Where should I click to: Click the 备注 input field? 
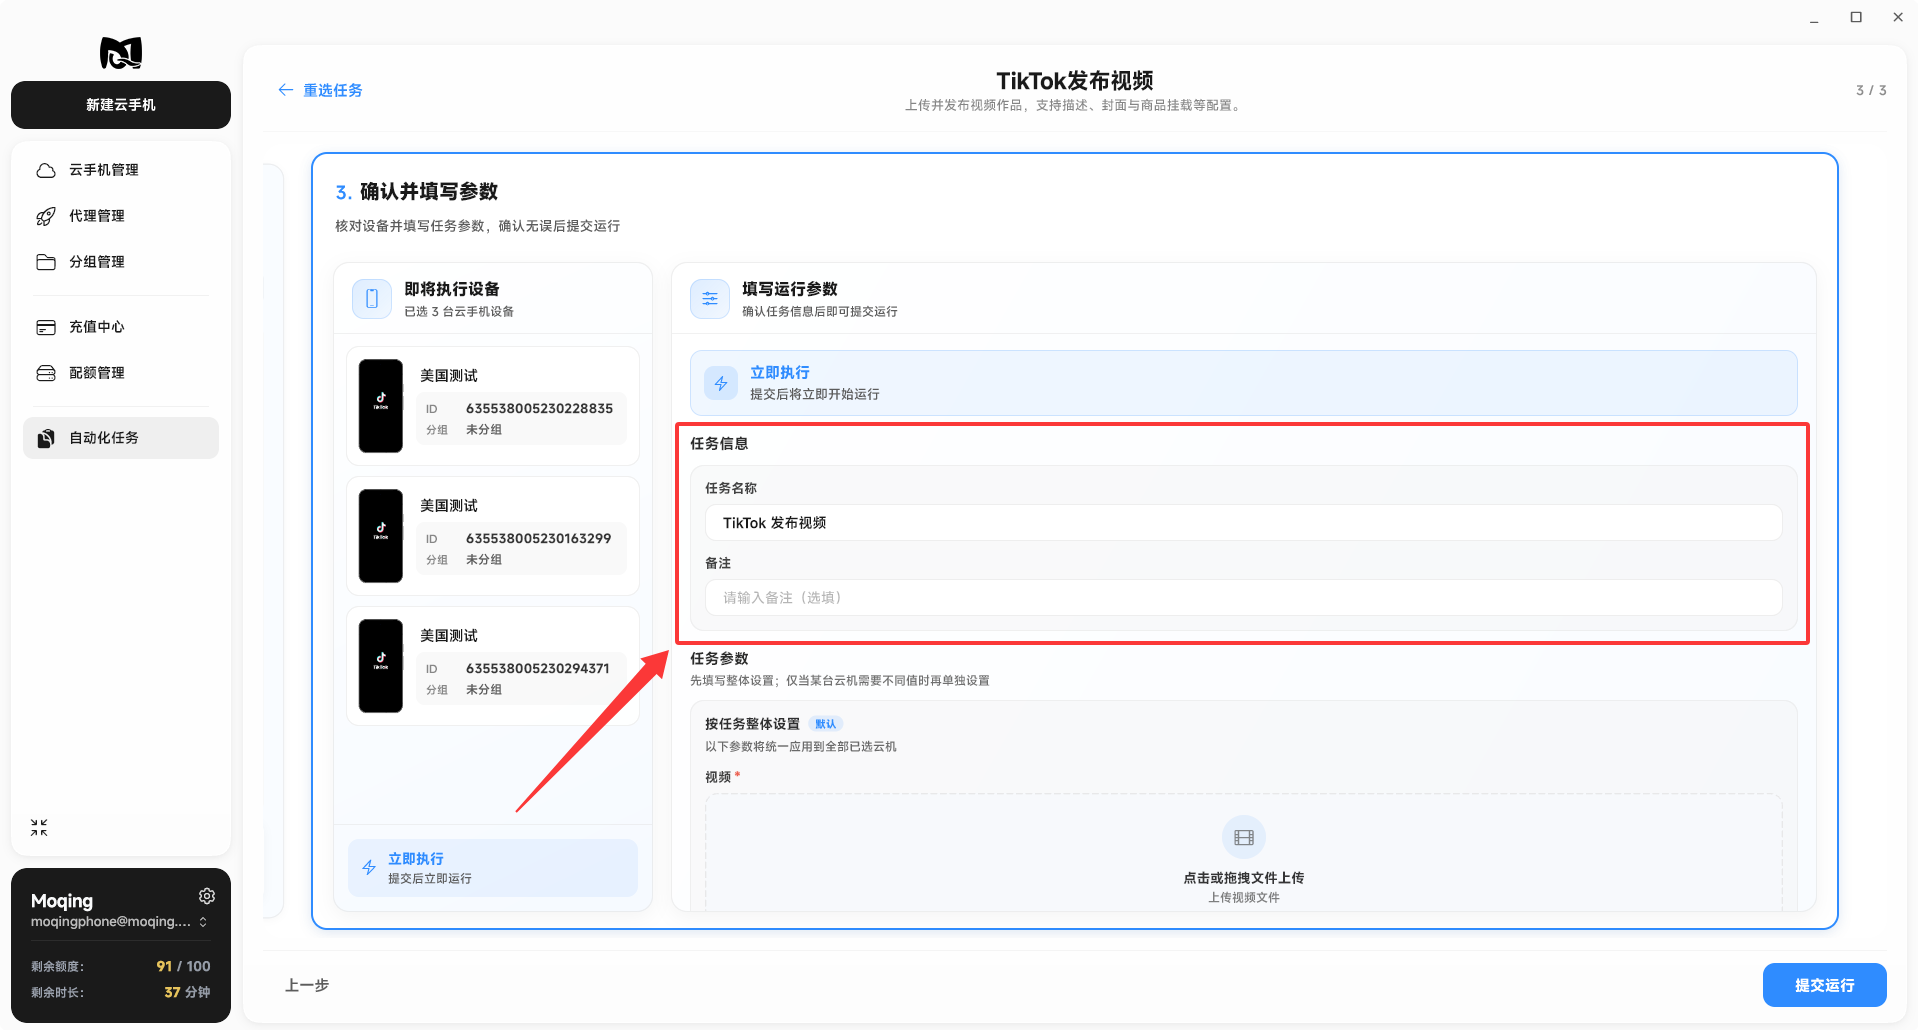(1243, 598)
